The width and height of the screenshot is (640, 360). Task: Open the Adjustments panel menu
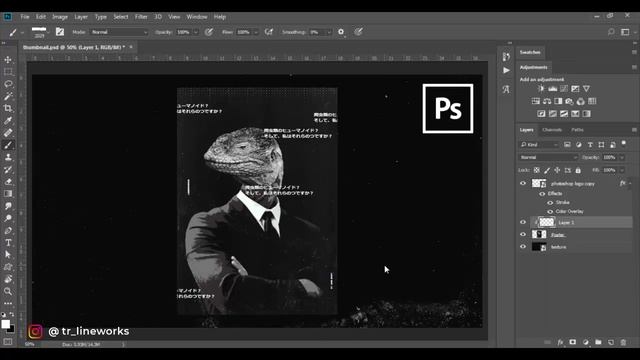coord(634,67)
